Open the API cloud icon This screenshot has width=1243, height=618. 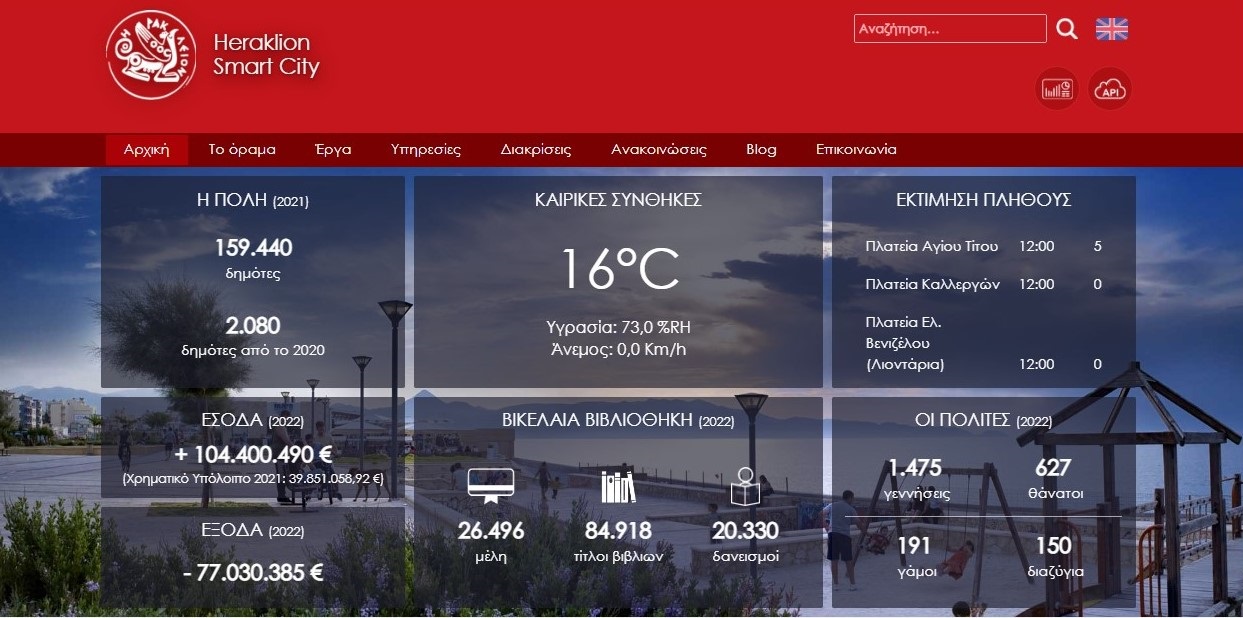1109,89
